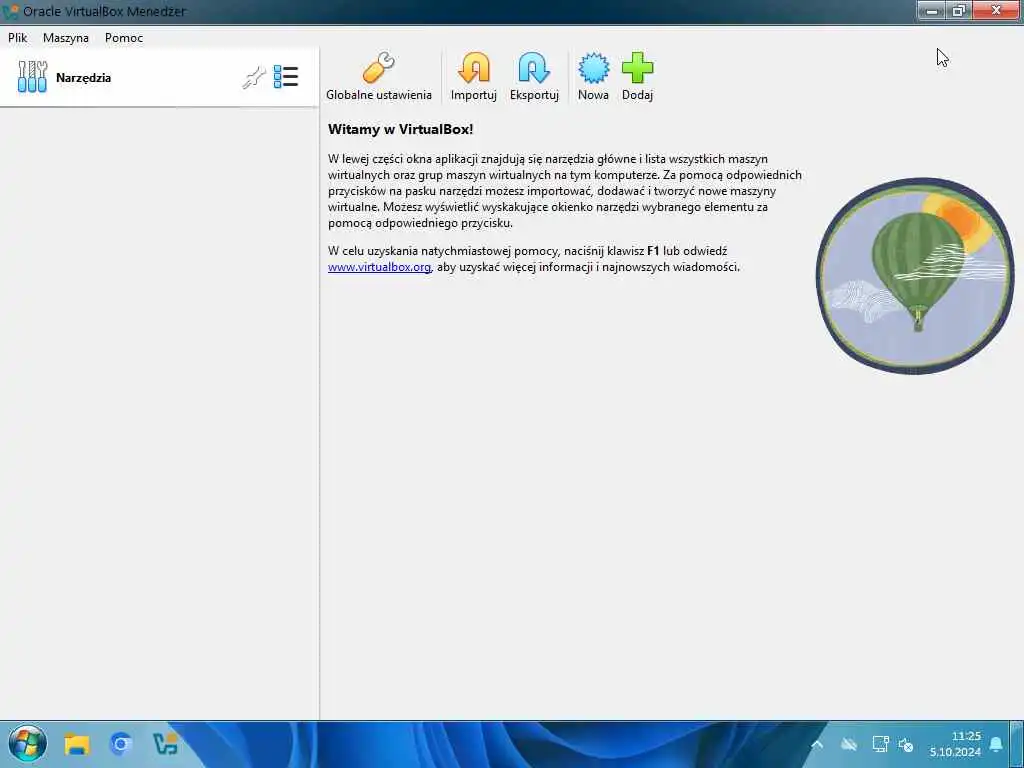1024x768 pixels.
Task: Open the clock showing 11:25
Action: (955, 744)
